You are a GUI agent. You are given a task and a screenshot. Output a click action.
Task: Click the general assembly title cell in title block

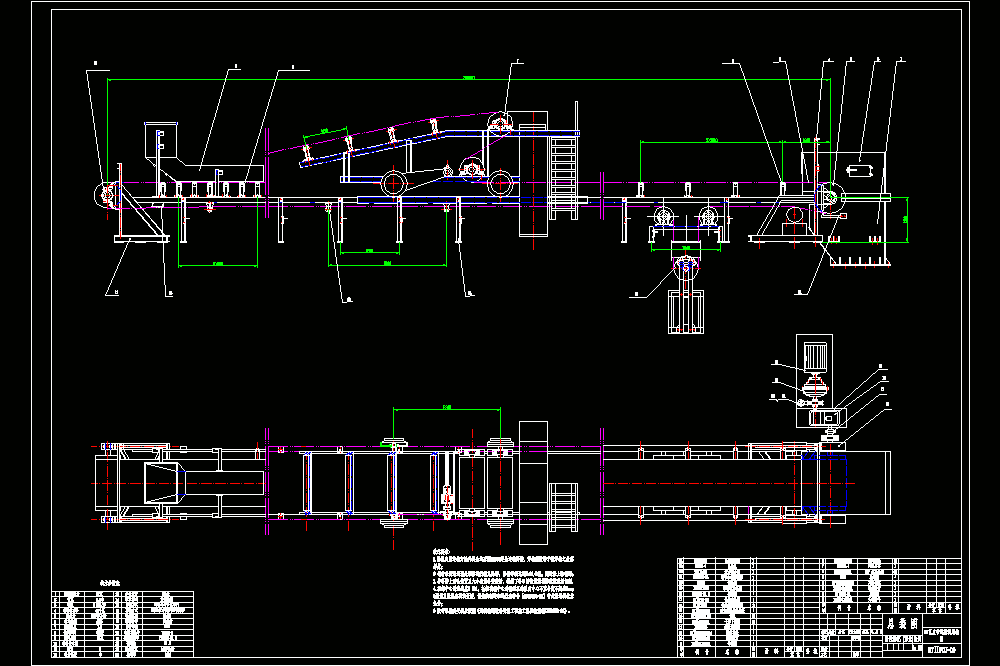pyautogui.click(x=903, y=622)
